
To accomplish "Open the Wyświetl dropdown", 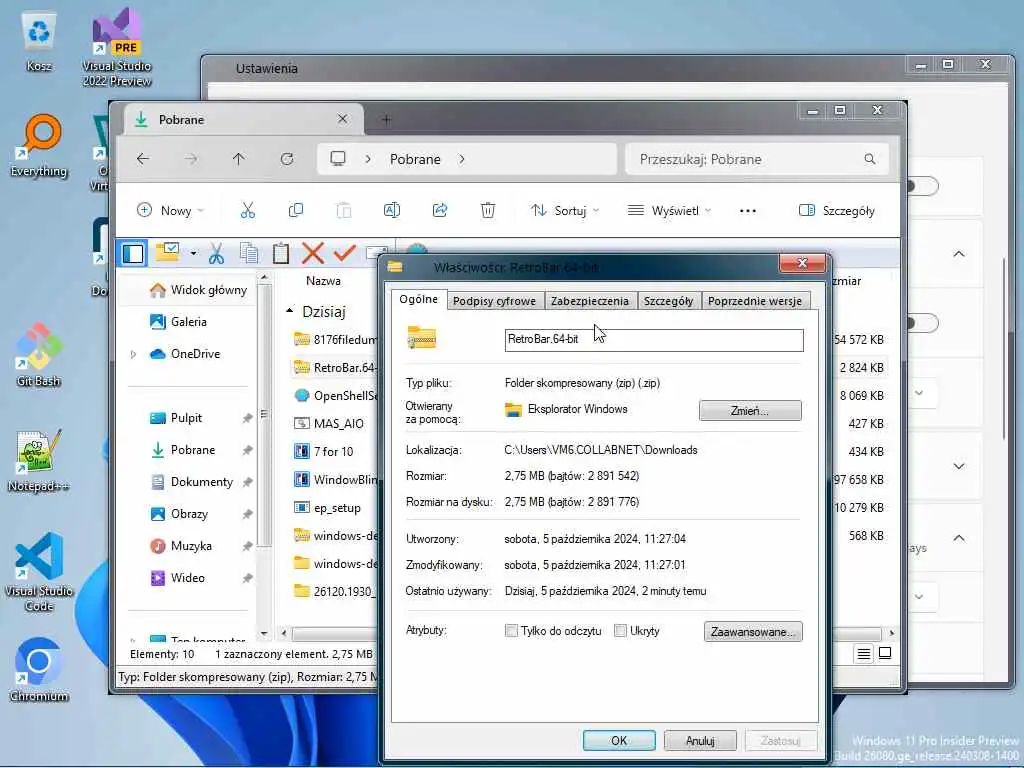I will click(x=669, y=210).
